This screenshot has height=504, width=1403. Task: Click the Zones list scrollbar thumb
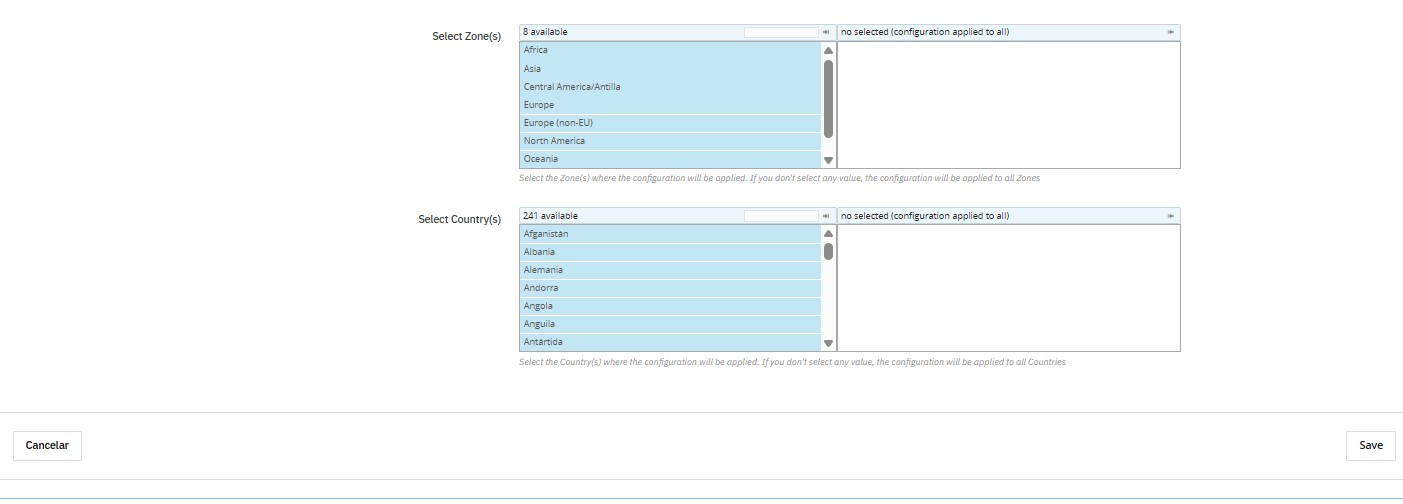[828, 98]
